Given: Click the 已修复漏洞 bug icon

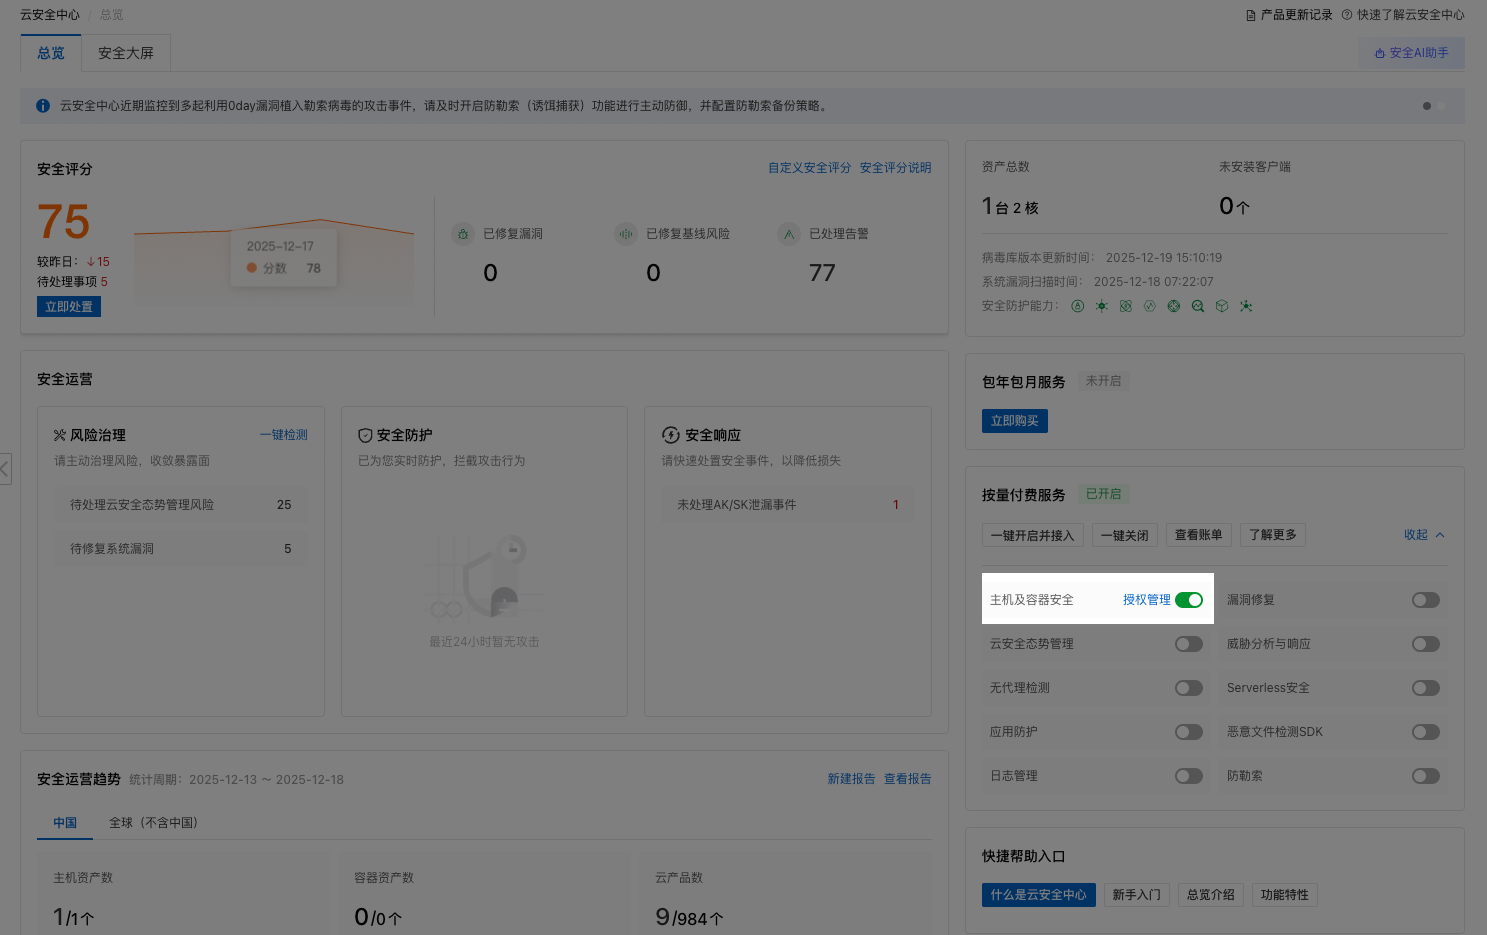Looking at the screenshot, I should [463, 234].
